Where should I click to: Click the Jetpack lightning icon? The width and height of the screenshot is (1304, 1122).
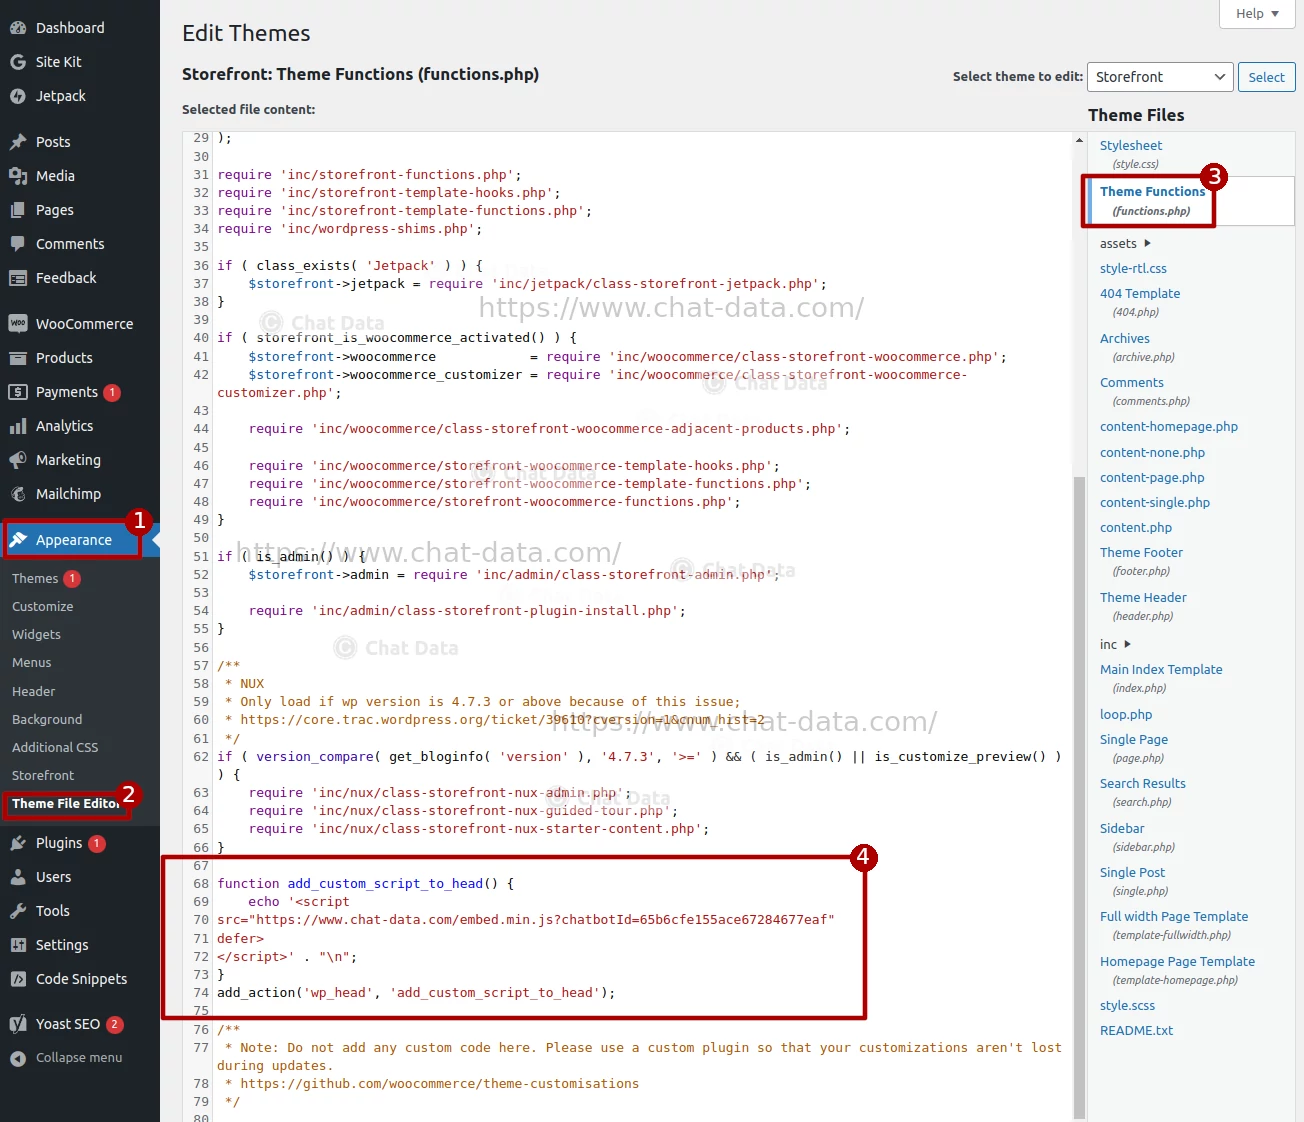point(18,96)
